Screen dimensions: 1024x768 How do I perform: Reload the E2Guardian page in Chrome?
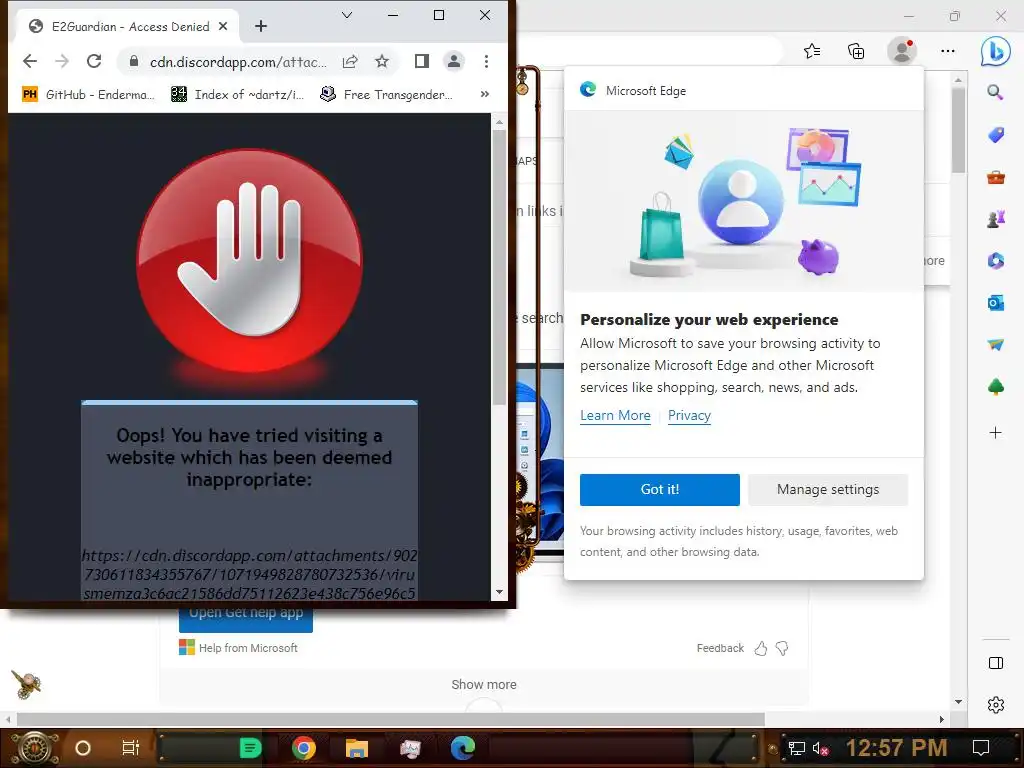point(94,61)
